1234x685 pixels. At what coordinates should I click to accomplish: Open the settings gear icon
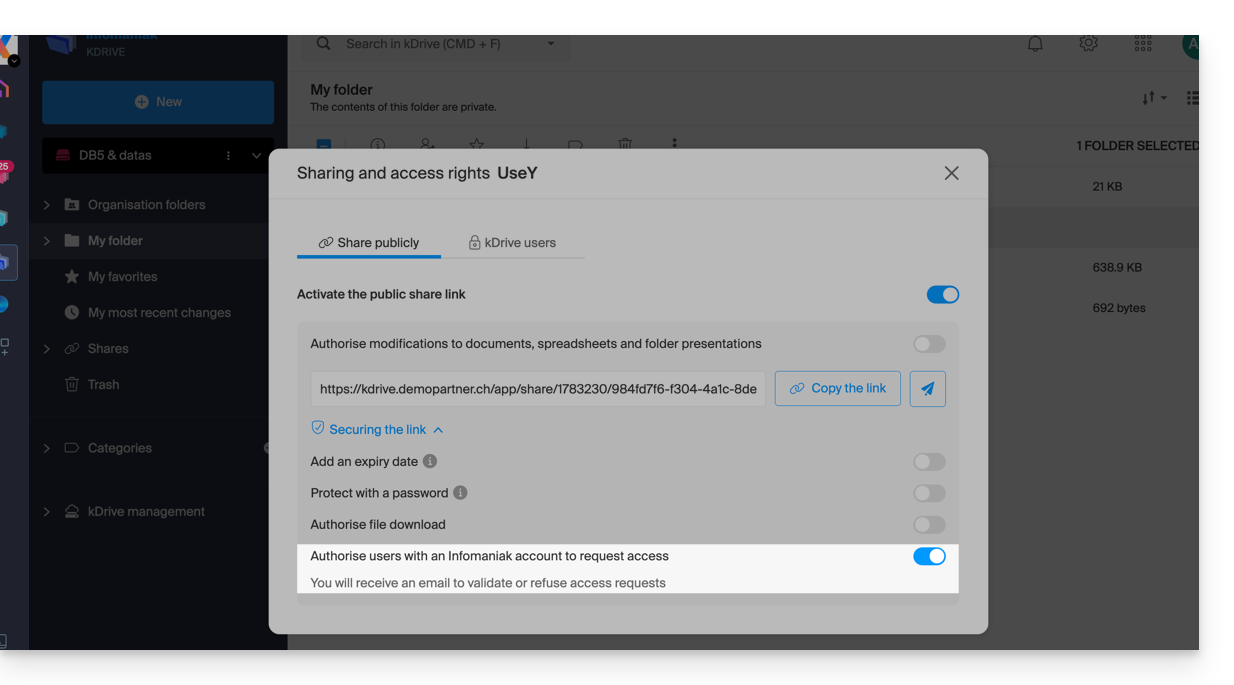point(1089,44)
